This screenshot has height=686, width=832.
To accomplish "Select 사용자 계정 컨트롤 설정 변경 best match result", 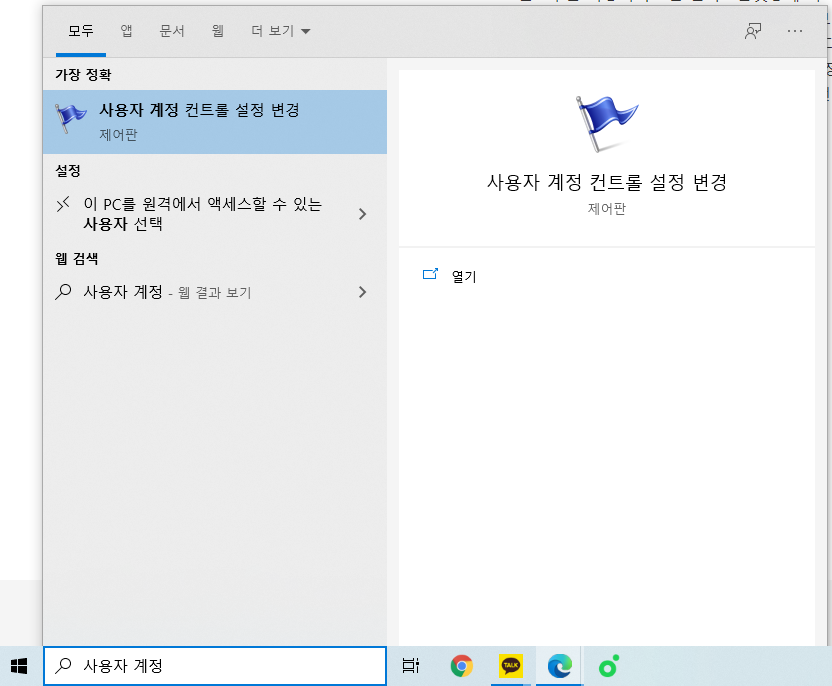I will coord(215,122).
